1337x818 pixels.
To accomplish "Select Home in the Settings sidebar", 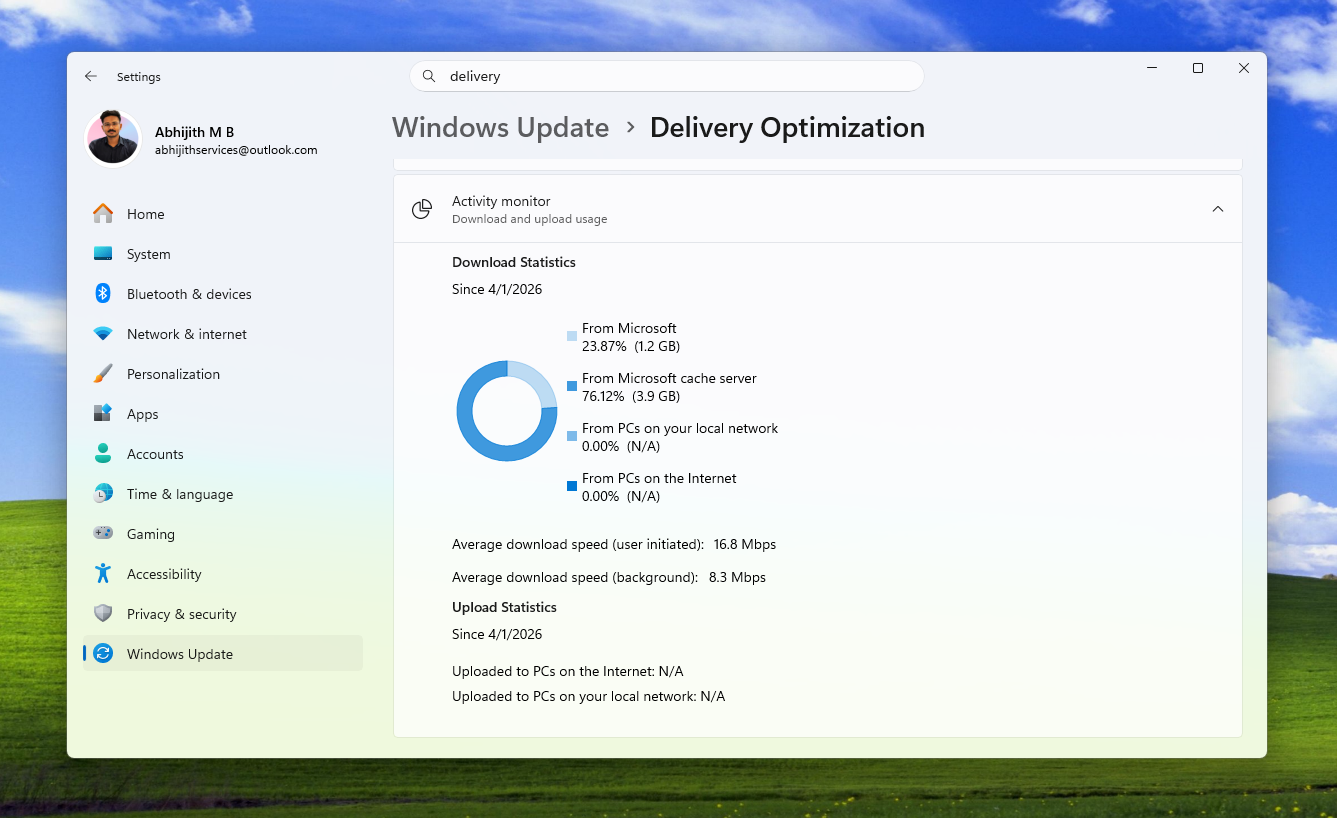I will click(145, 213).
